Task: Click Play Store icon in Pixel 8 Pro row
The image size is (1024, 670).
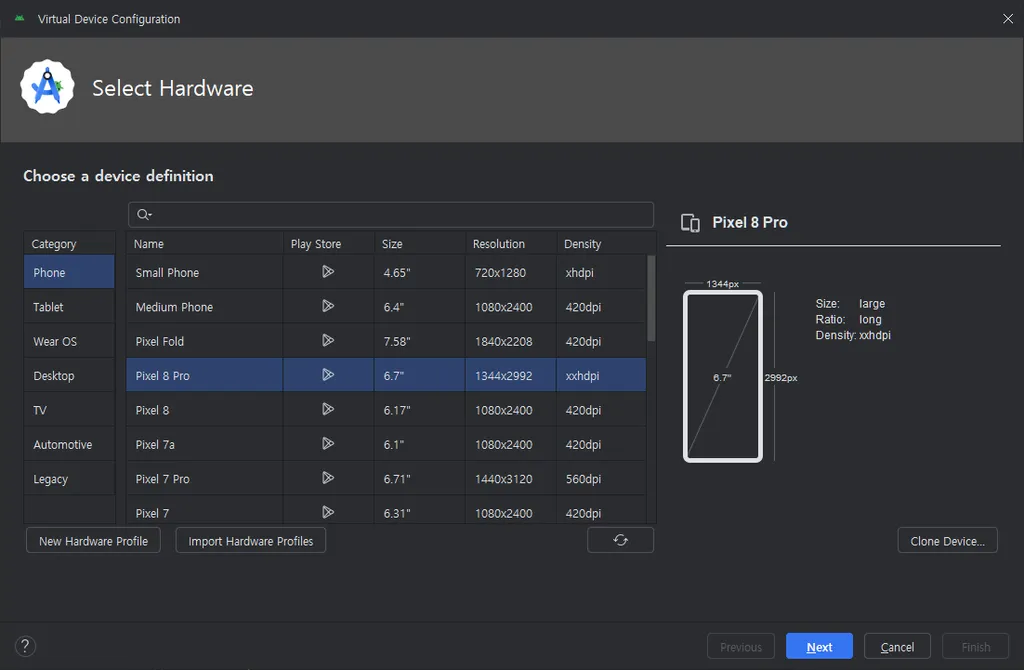Action: (328, 375)
